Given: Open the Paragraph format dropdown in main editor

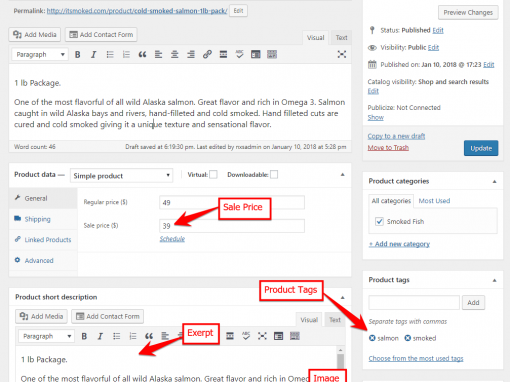Looking at the screenshot, I should [40, 54].
